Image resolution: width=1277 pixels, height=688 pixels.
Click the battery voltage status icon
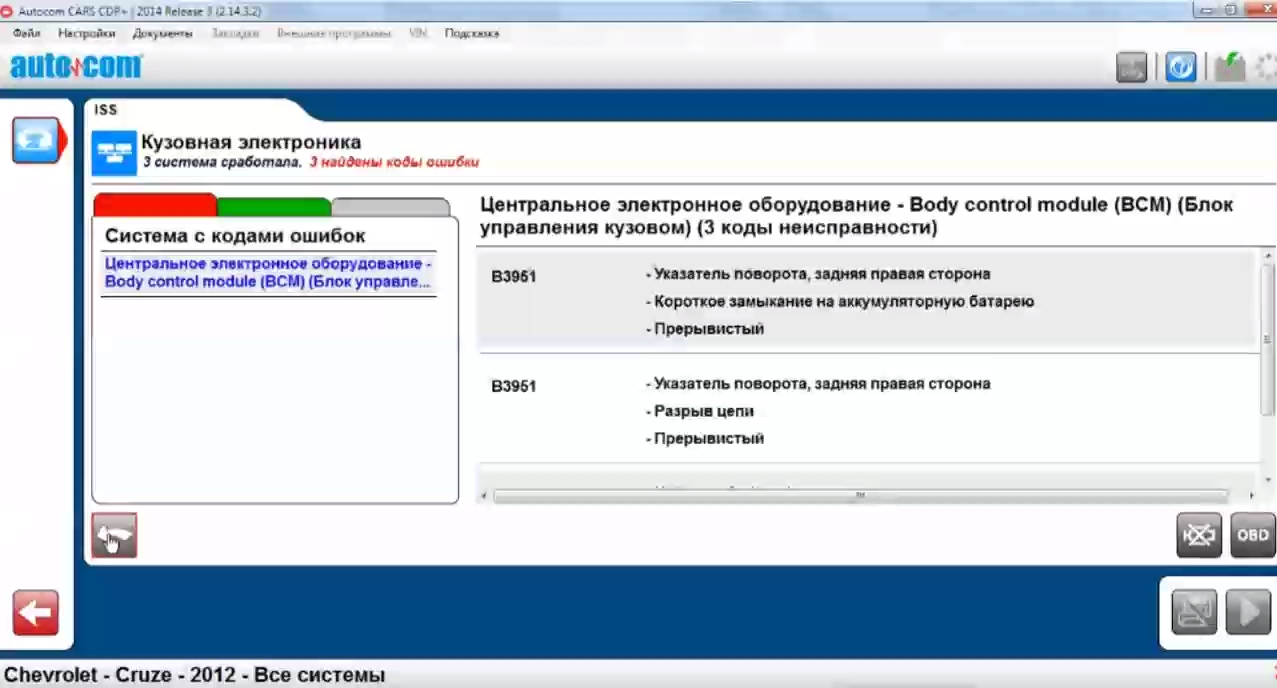pyautogui.click(x=1229, y=67)
